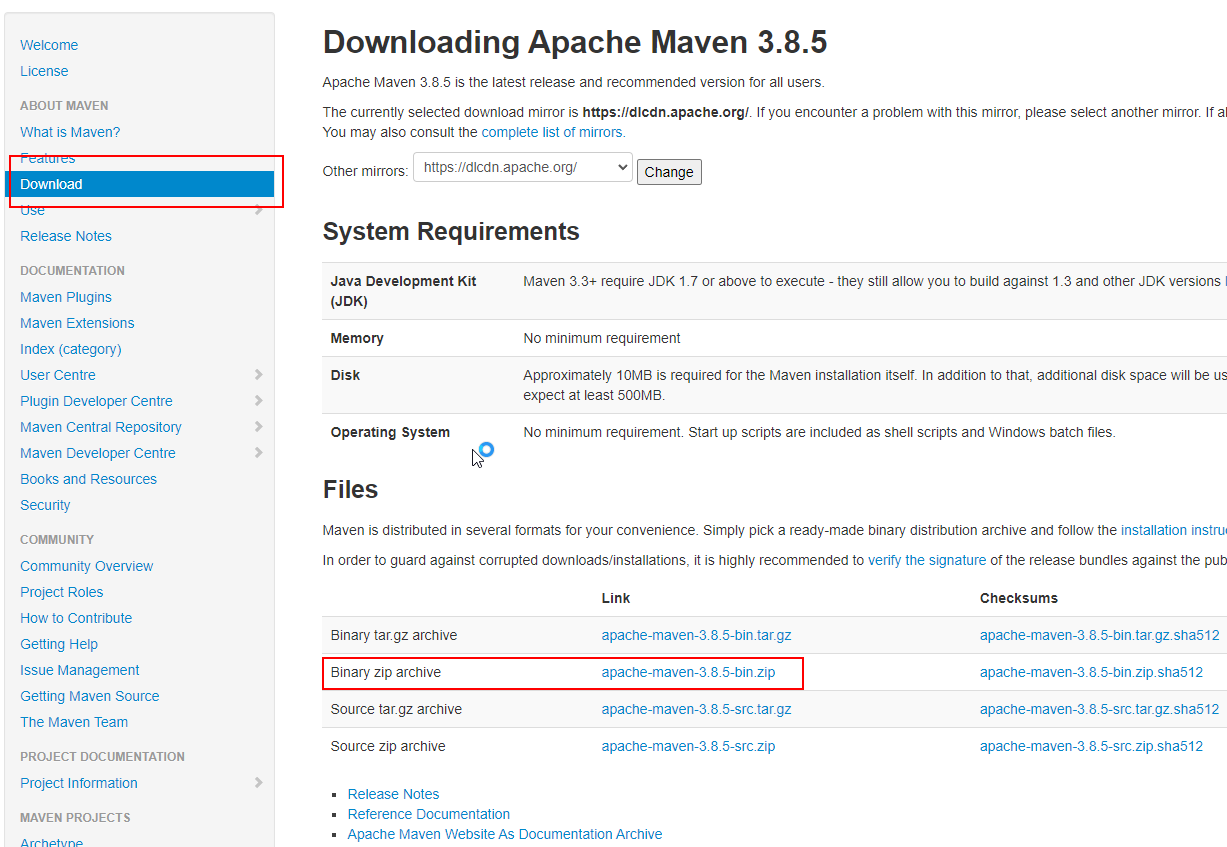Open the License link in sidebar
The image size is (1227, 847).
[44, 71]
